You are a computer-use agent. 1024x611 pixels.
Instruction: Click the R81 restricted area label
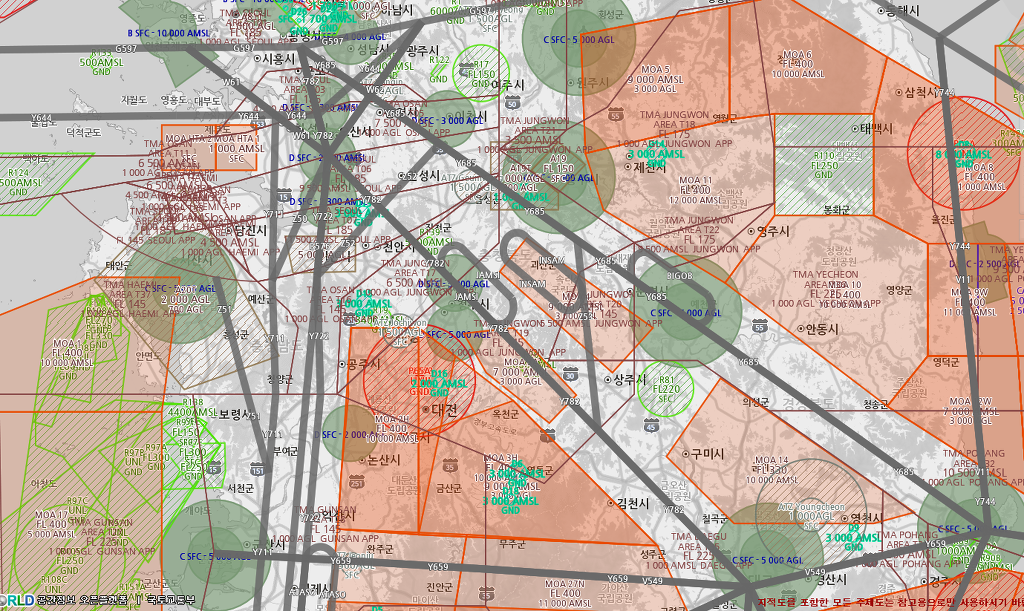coord(666,389)
